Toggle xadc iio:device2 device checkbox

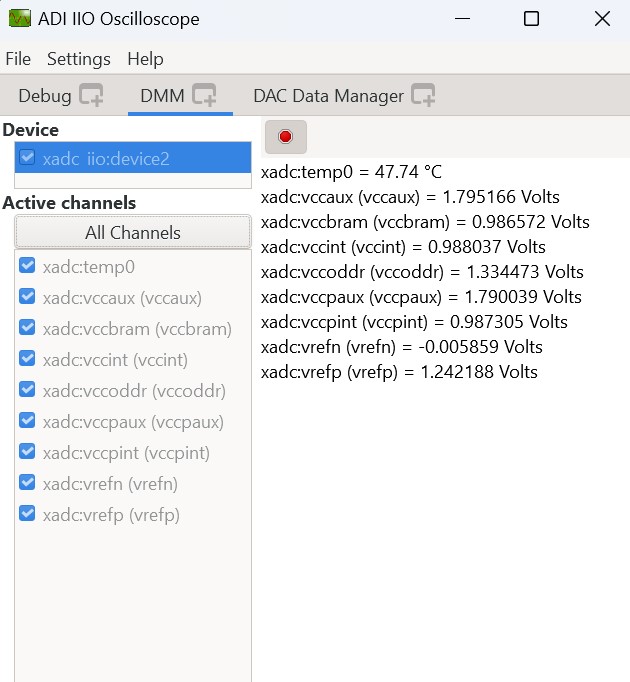pyautogui.click(x=27, y=157)
